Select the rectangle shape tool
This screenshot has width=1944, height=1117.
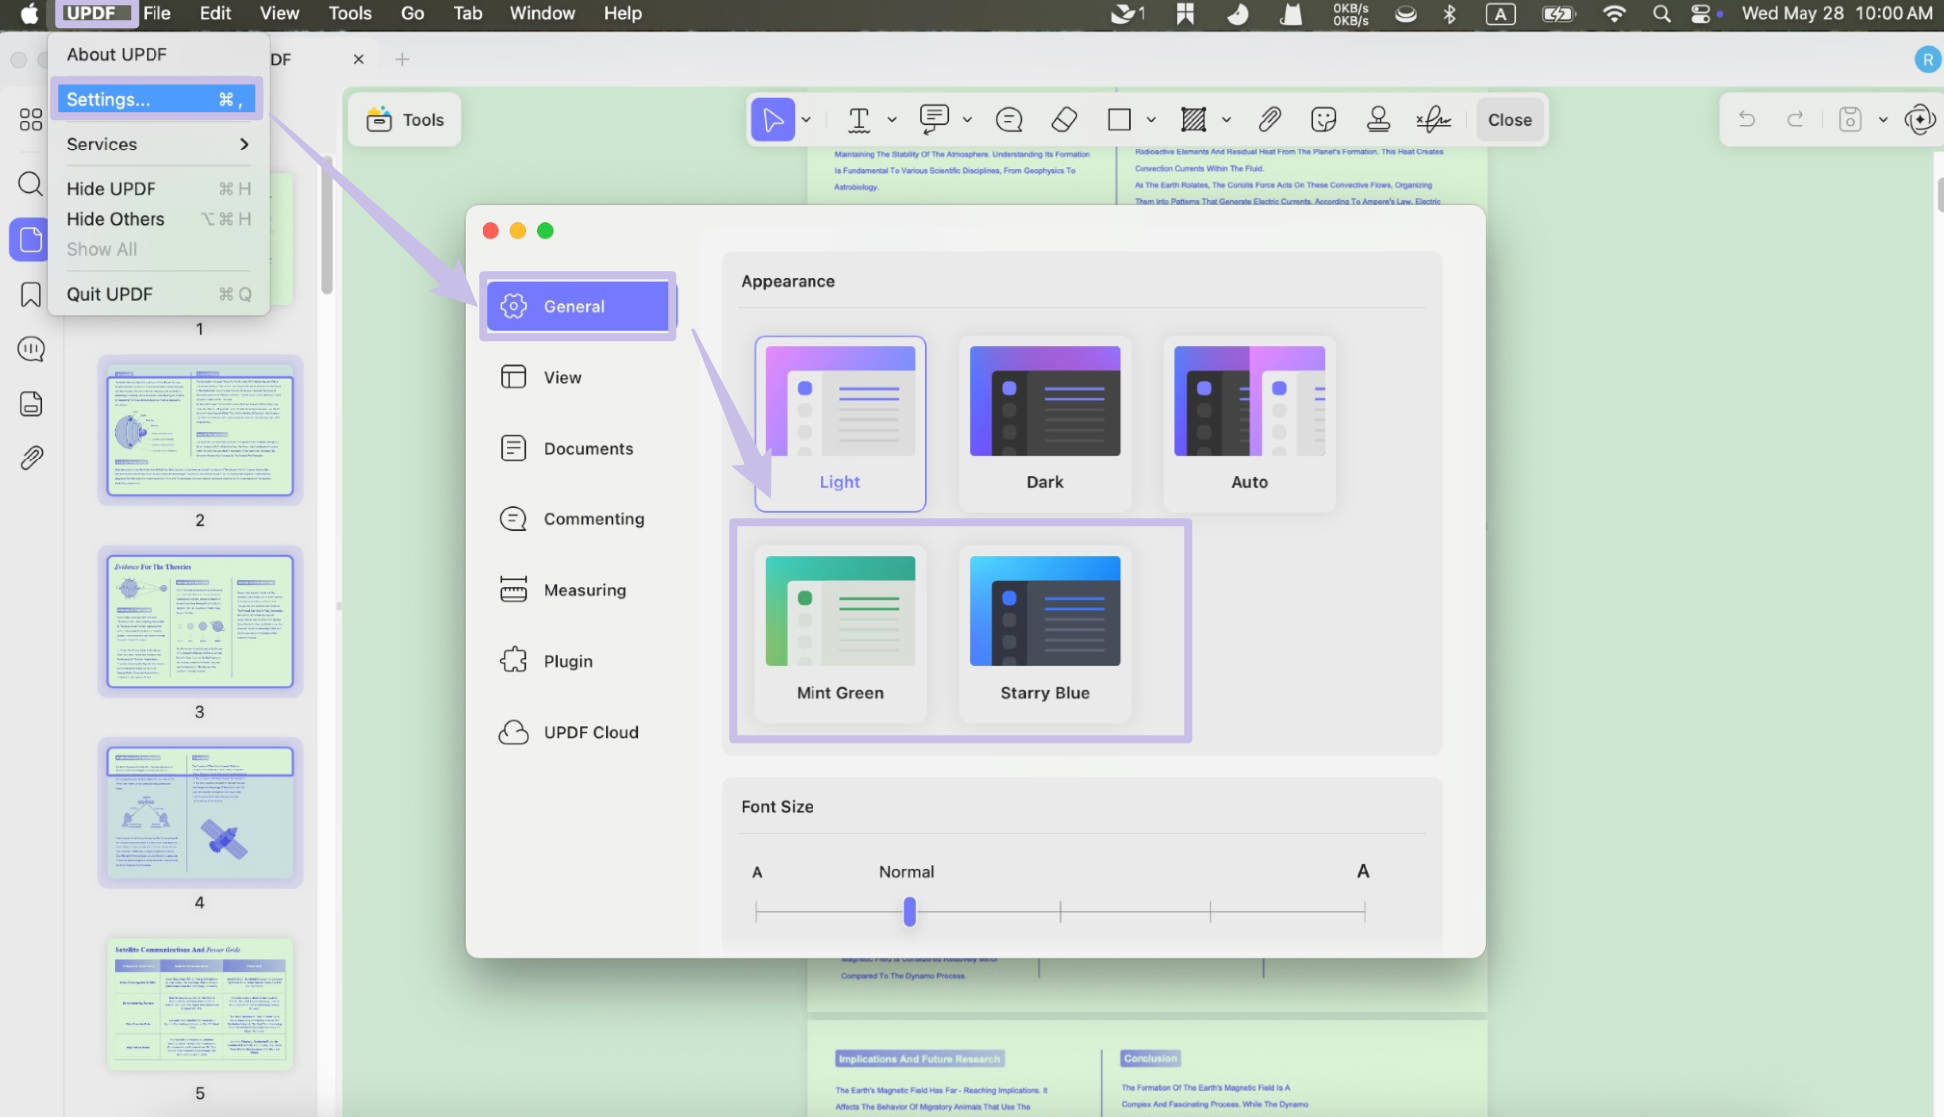pos(1119,120)
